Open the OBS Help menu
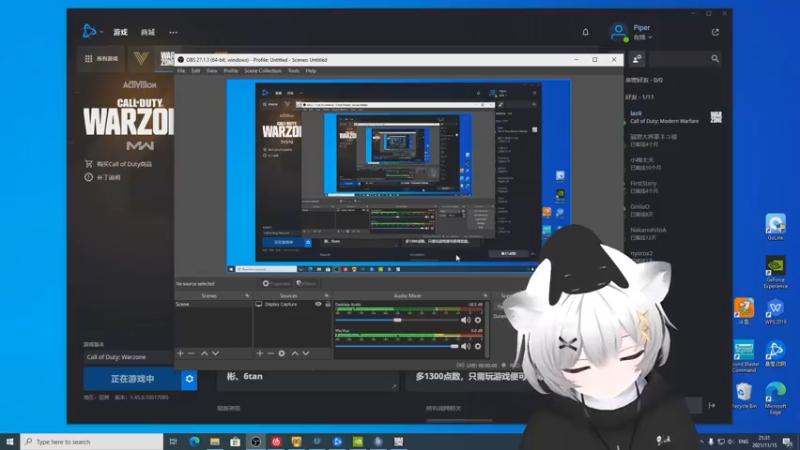Image resolution: width=800 pixels, height=450 pixels. 311,71
